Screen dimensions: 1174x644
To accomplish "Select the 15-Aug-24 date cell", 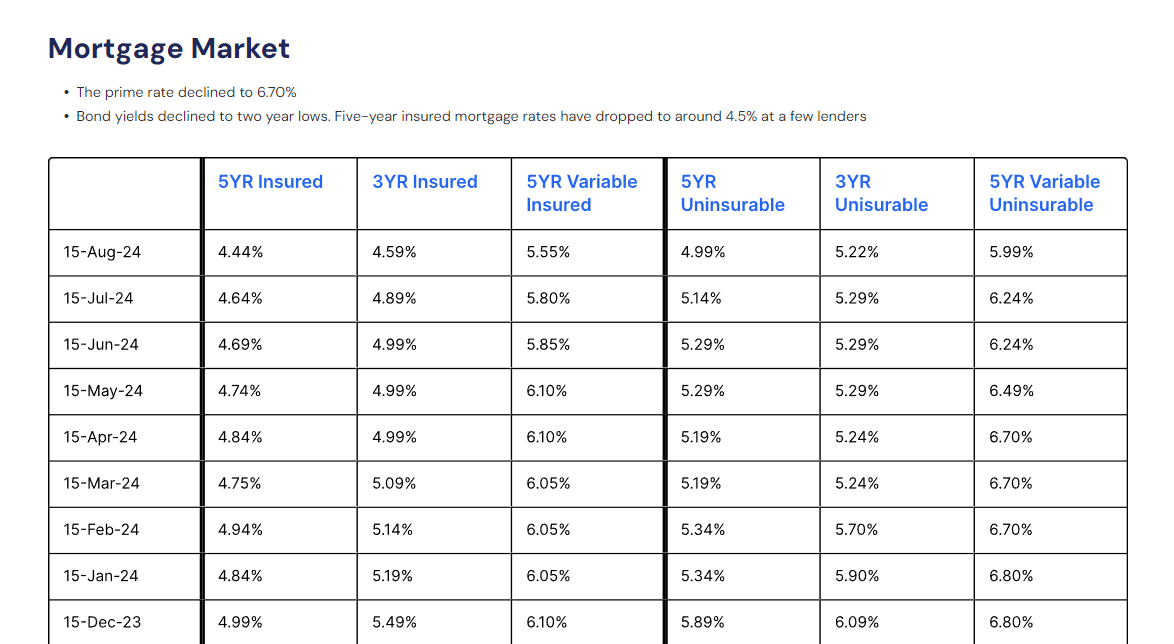I will click(102, 252).
